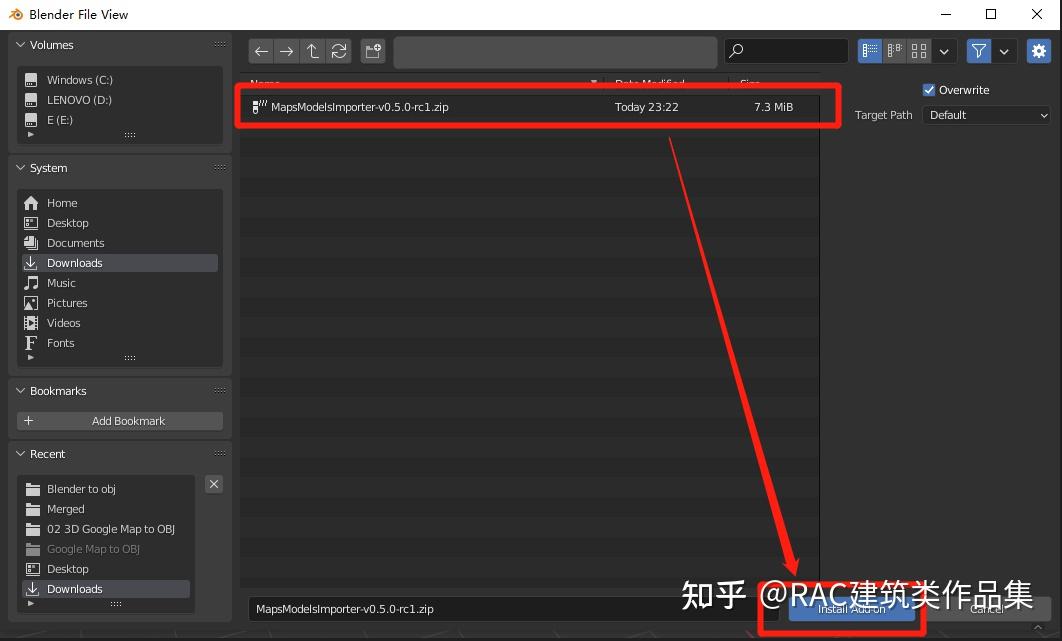Click the directory path field
The height and width of the screenshot is (641, 1062).
click(x=555, y=51)
